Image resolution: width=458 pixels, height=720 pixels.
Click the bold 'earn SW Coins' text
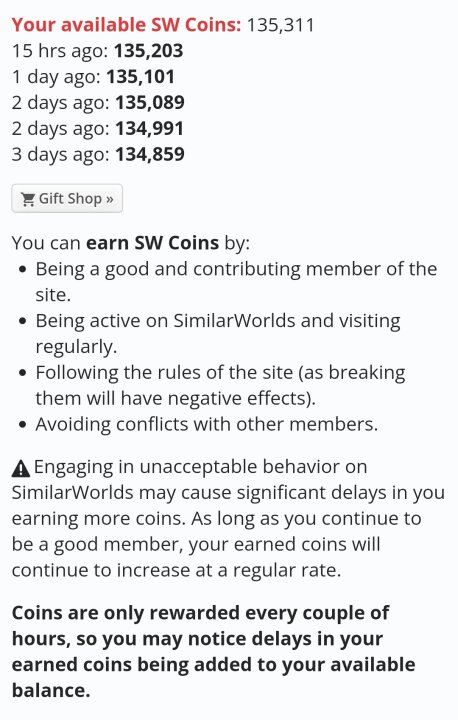coord(153,242)
